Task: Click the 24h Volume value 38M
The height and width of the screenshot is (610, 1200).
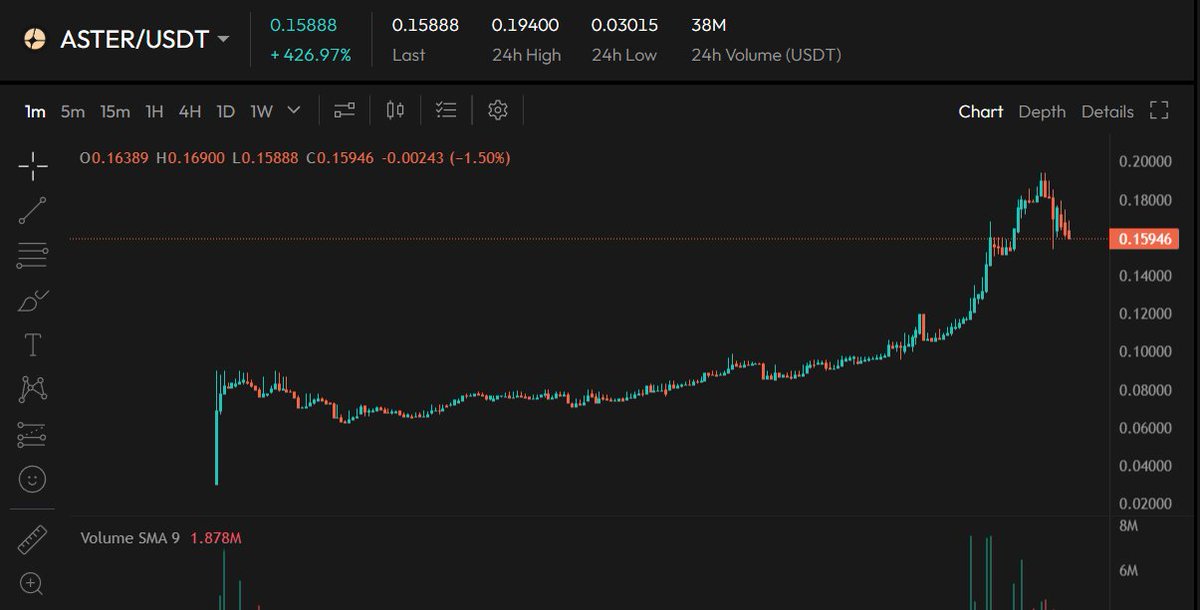Action: (x=708, y=25)
